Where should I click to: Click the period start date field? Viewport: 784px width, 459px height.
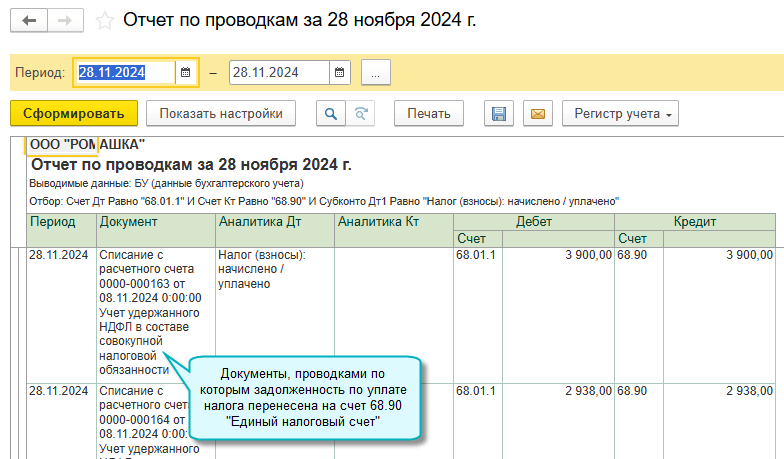pos(126,72)
